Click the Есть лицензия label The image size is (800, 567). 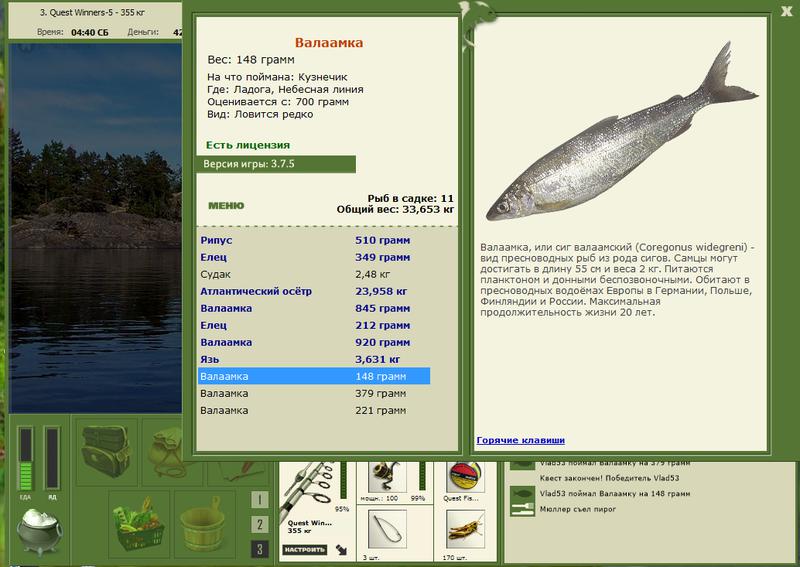[x=248, y=145]
